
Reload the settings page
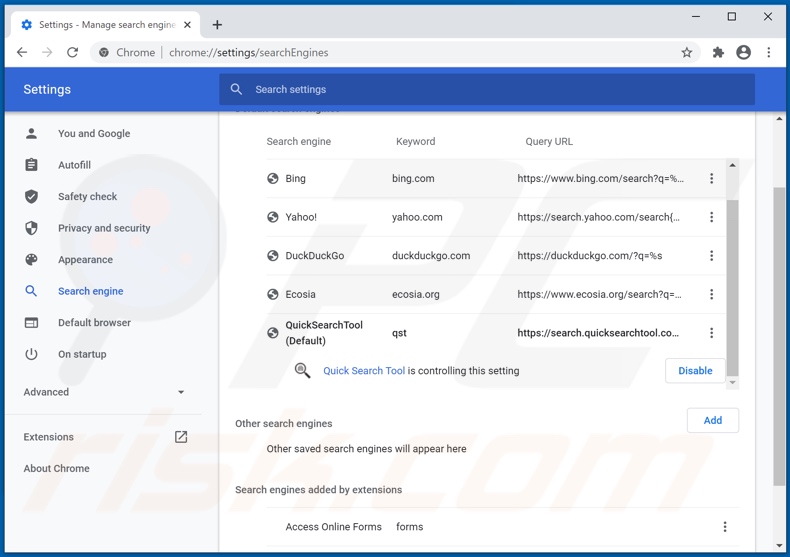click(73, 52)
